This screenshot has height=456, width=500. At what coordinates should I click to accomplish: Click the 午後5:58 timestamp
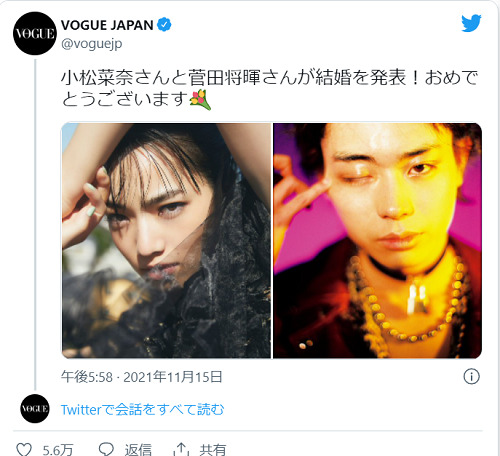pyautogui.click(x=87, y=377)
